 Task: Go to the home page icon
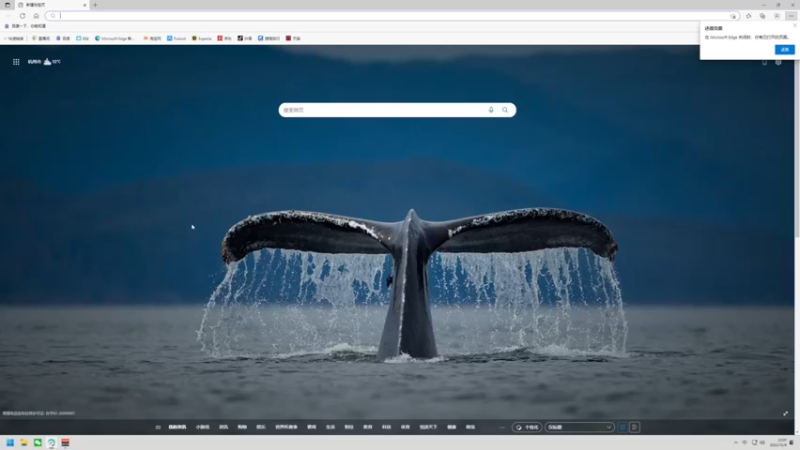[x=36, y=16]
